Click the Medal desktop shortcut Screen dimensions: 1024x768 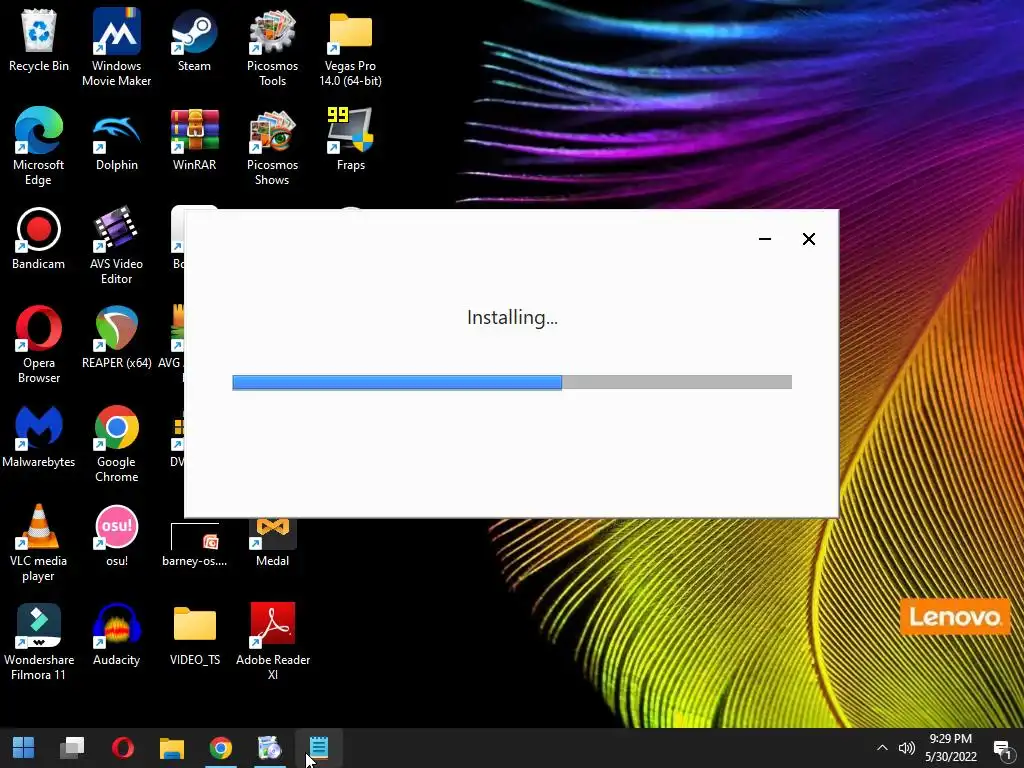click(272, 543)
